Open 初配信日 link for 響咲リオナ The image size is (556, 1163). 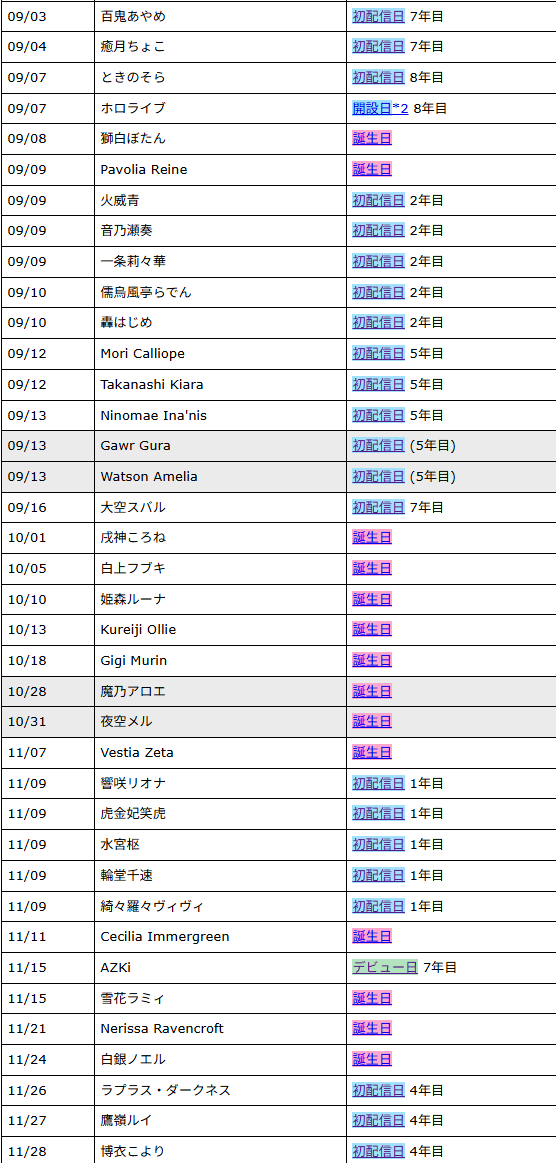pos(378,783)
